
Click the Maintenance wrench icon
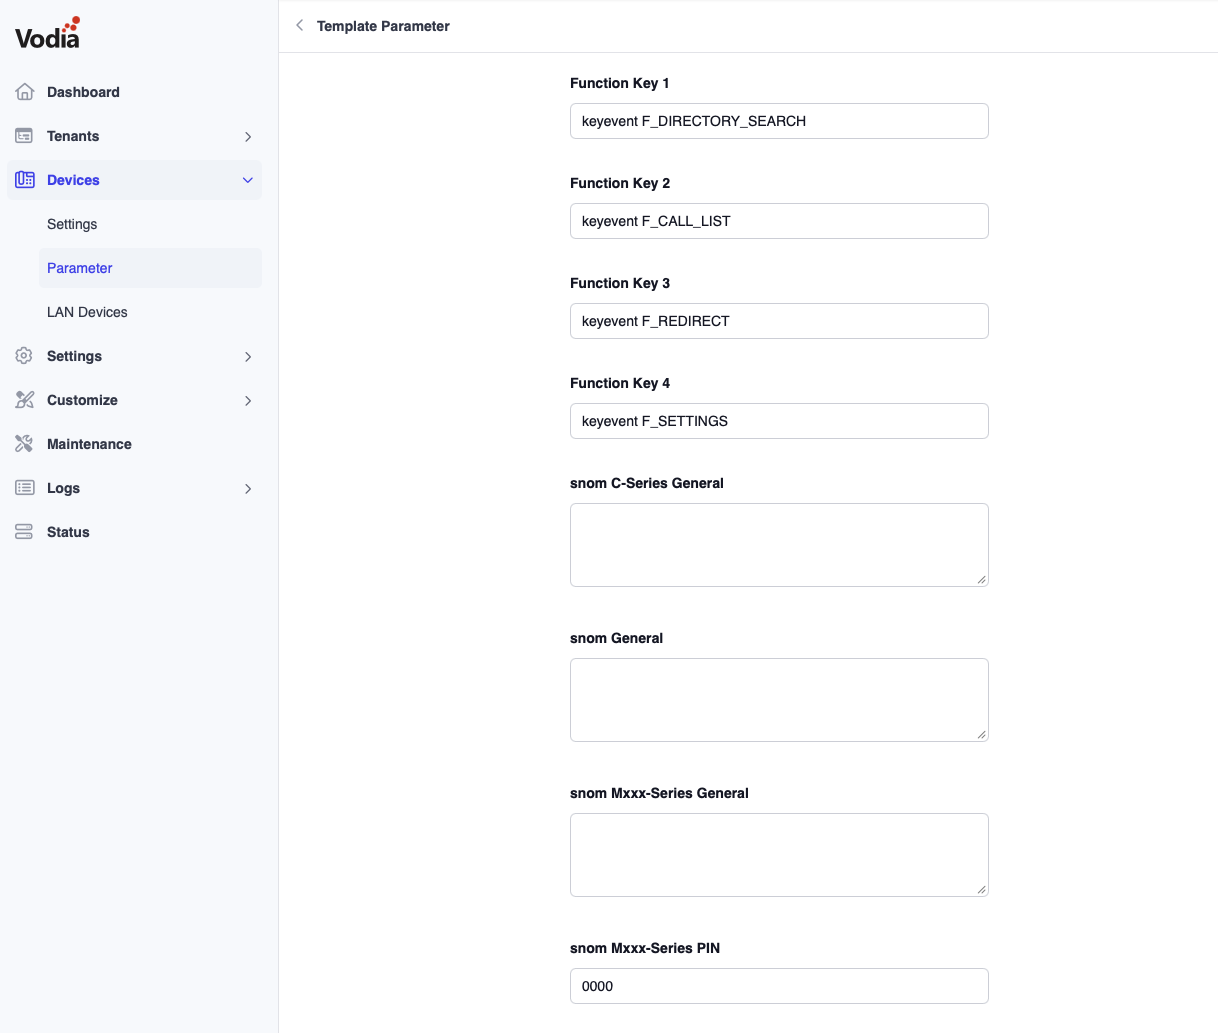tap(25, 444)
